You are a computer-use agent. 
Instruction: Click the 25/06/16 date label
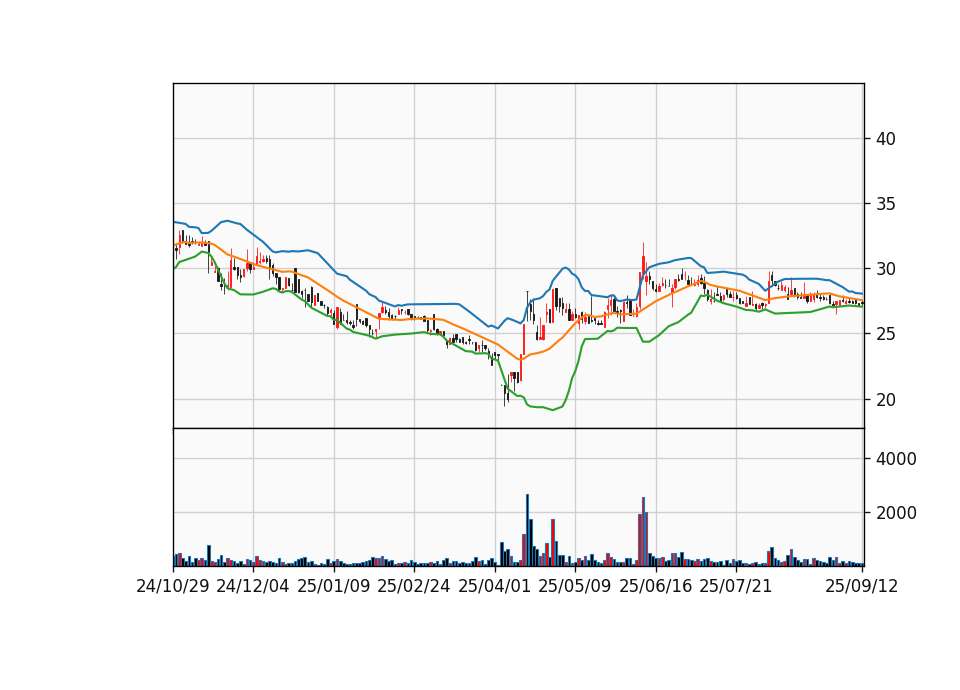click(656, 587)
